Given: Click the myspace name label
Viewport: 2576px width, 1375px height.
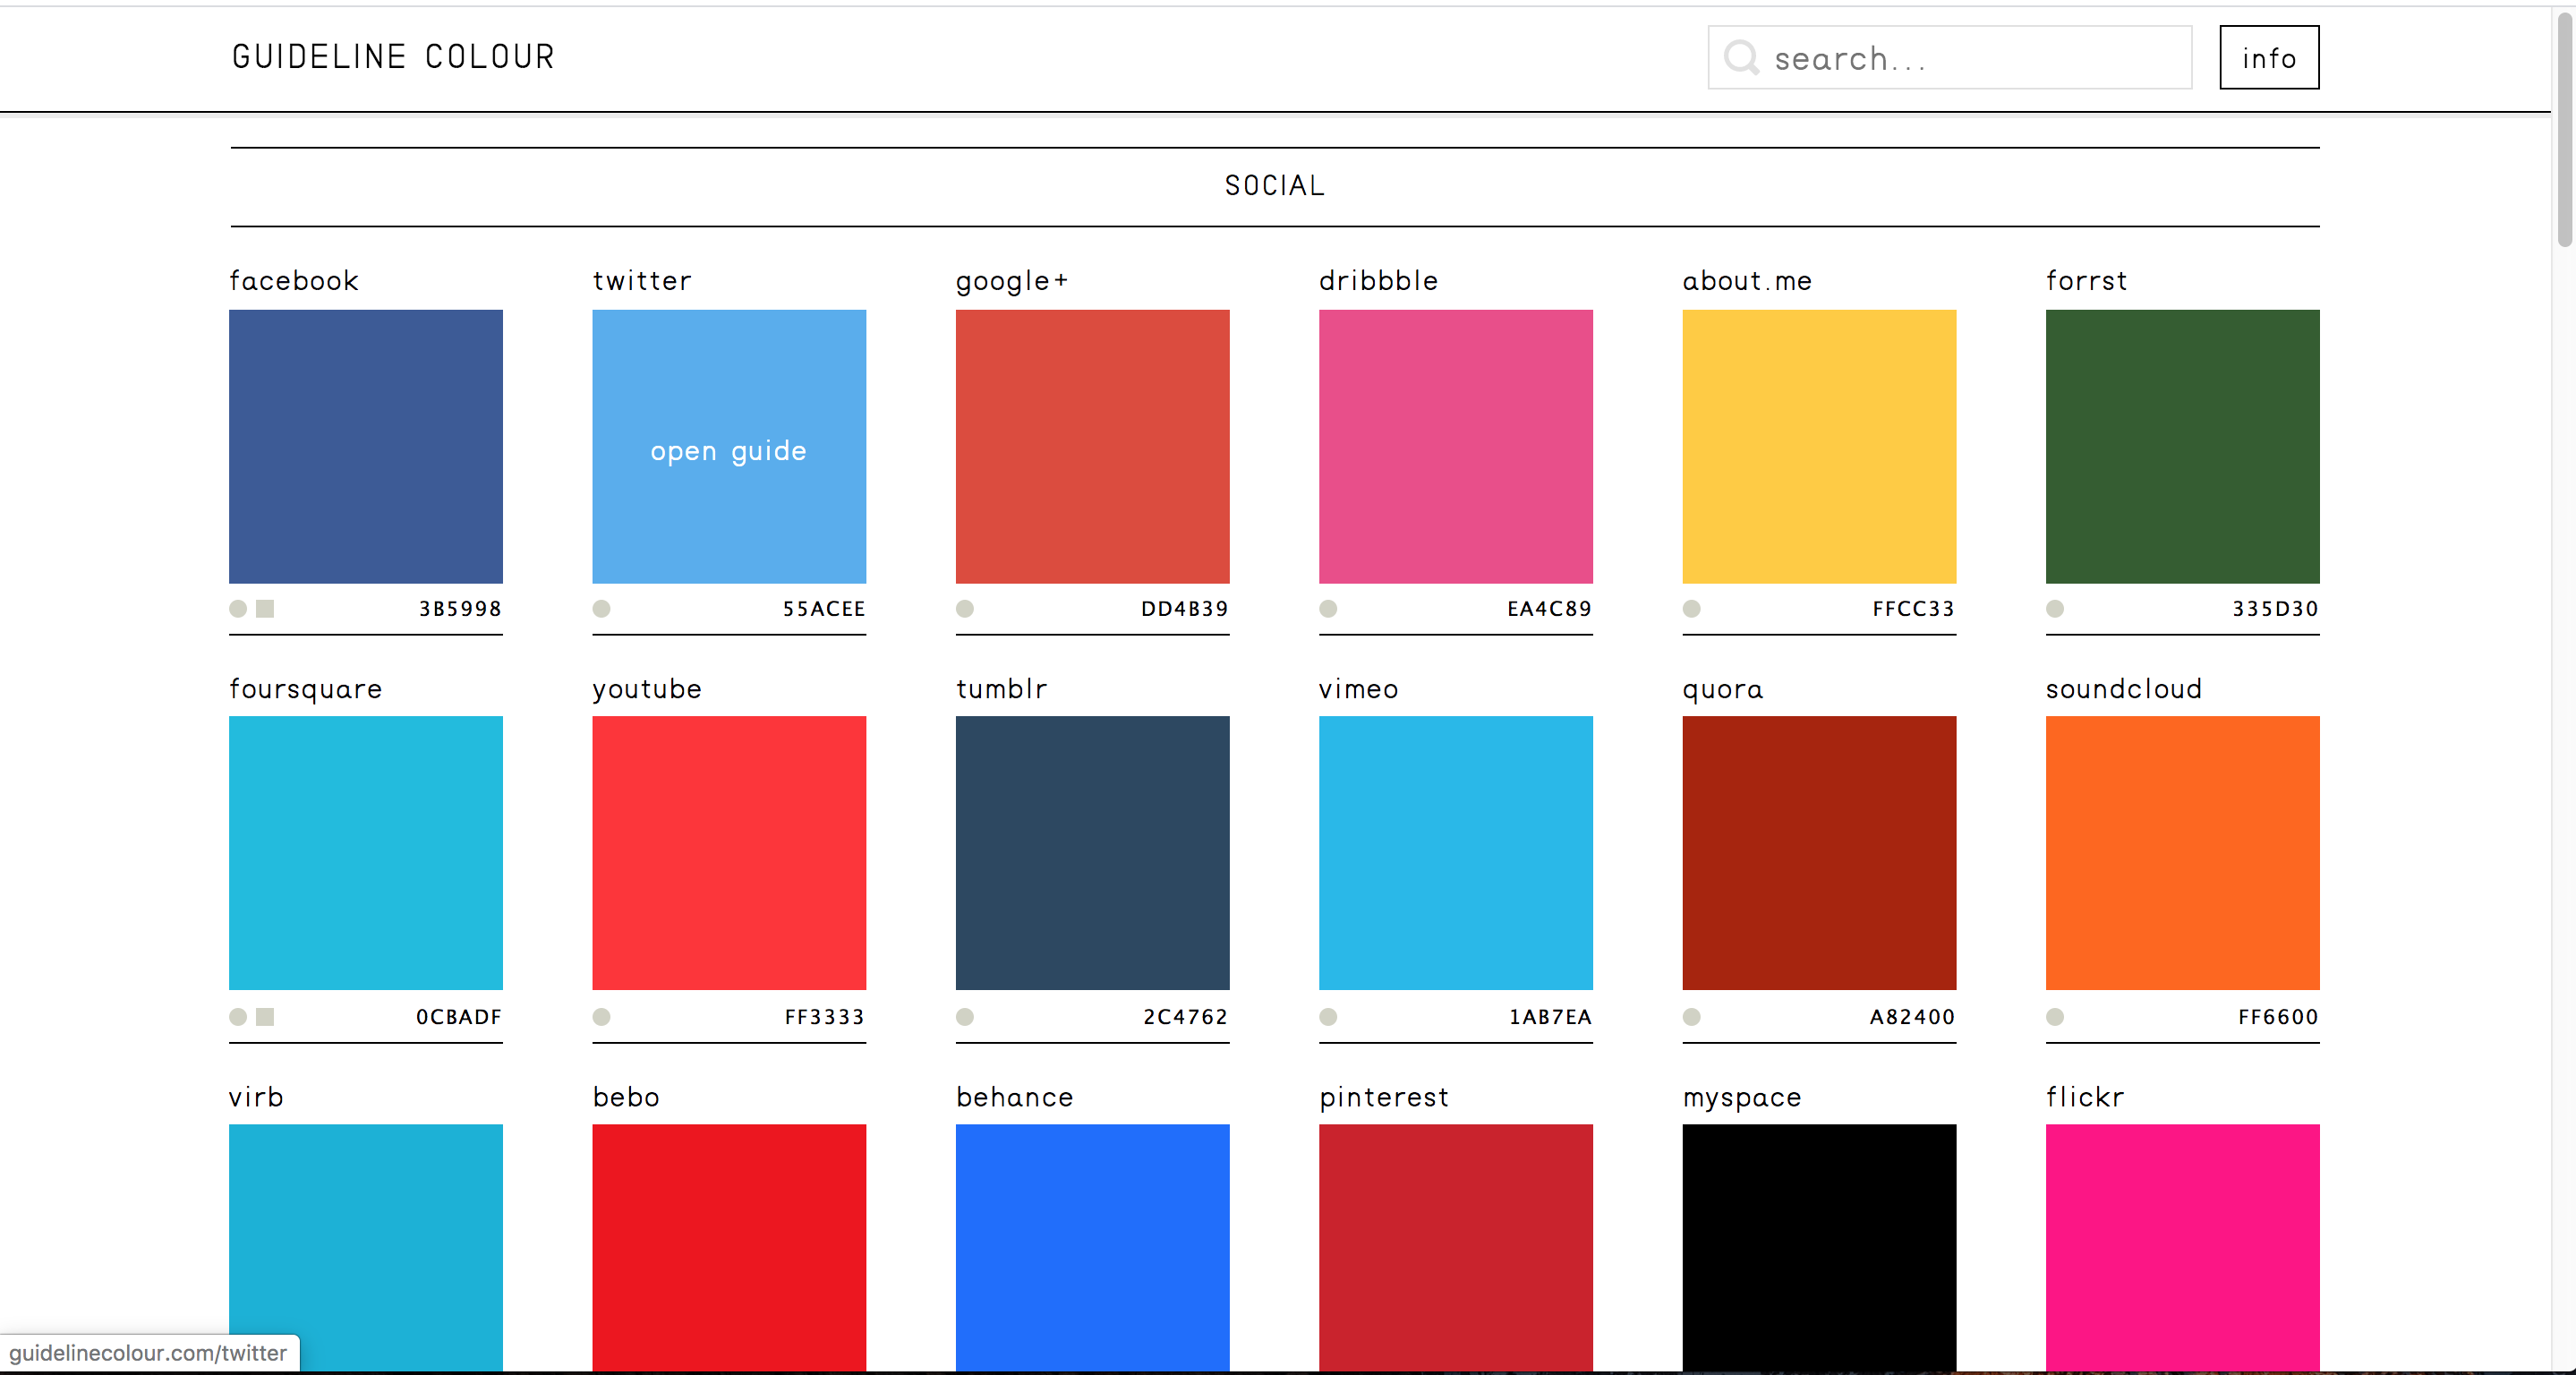Looking at the screenshot, I should 1742,1098.
